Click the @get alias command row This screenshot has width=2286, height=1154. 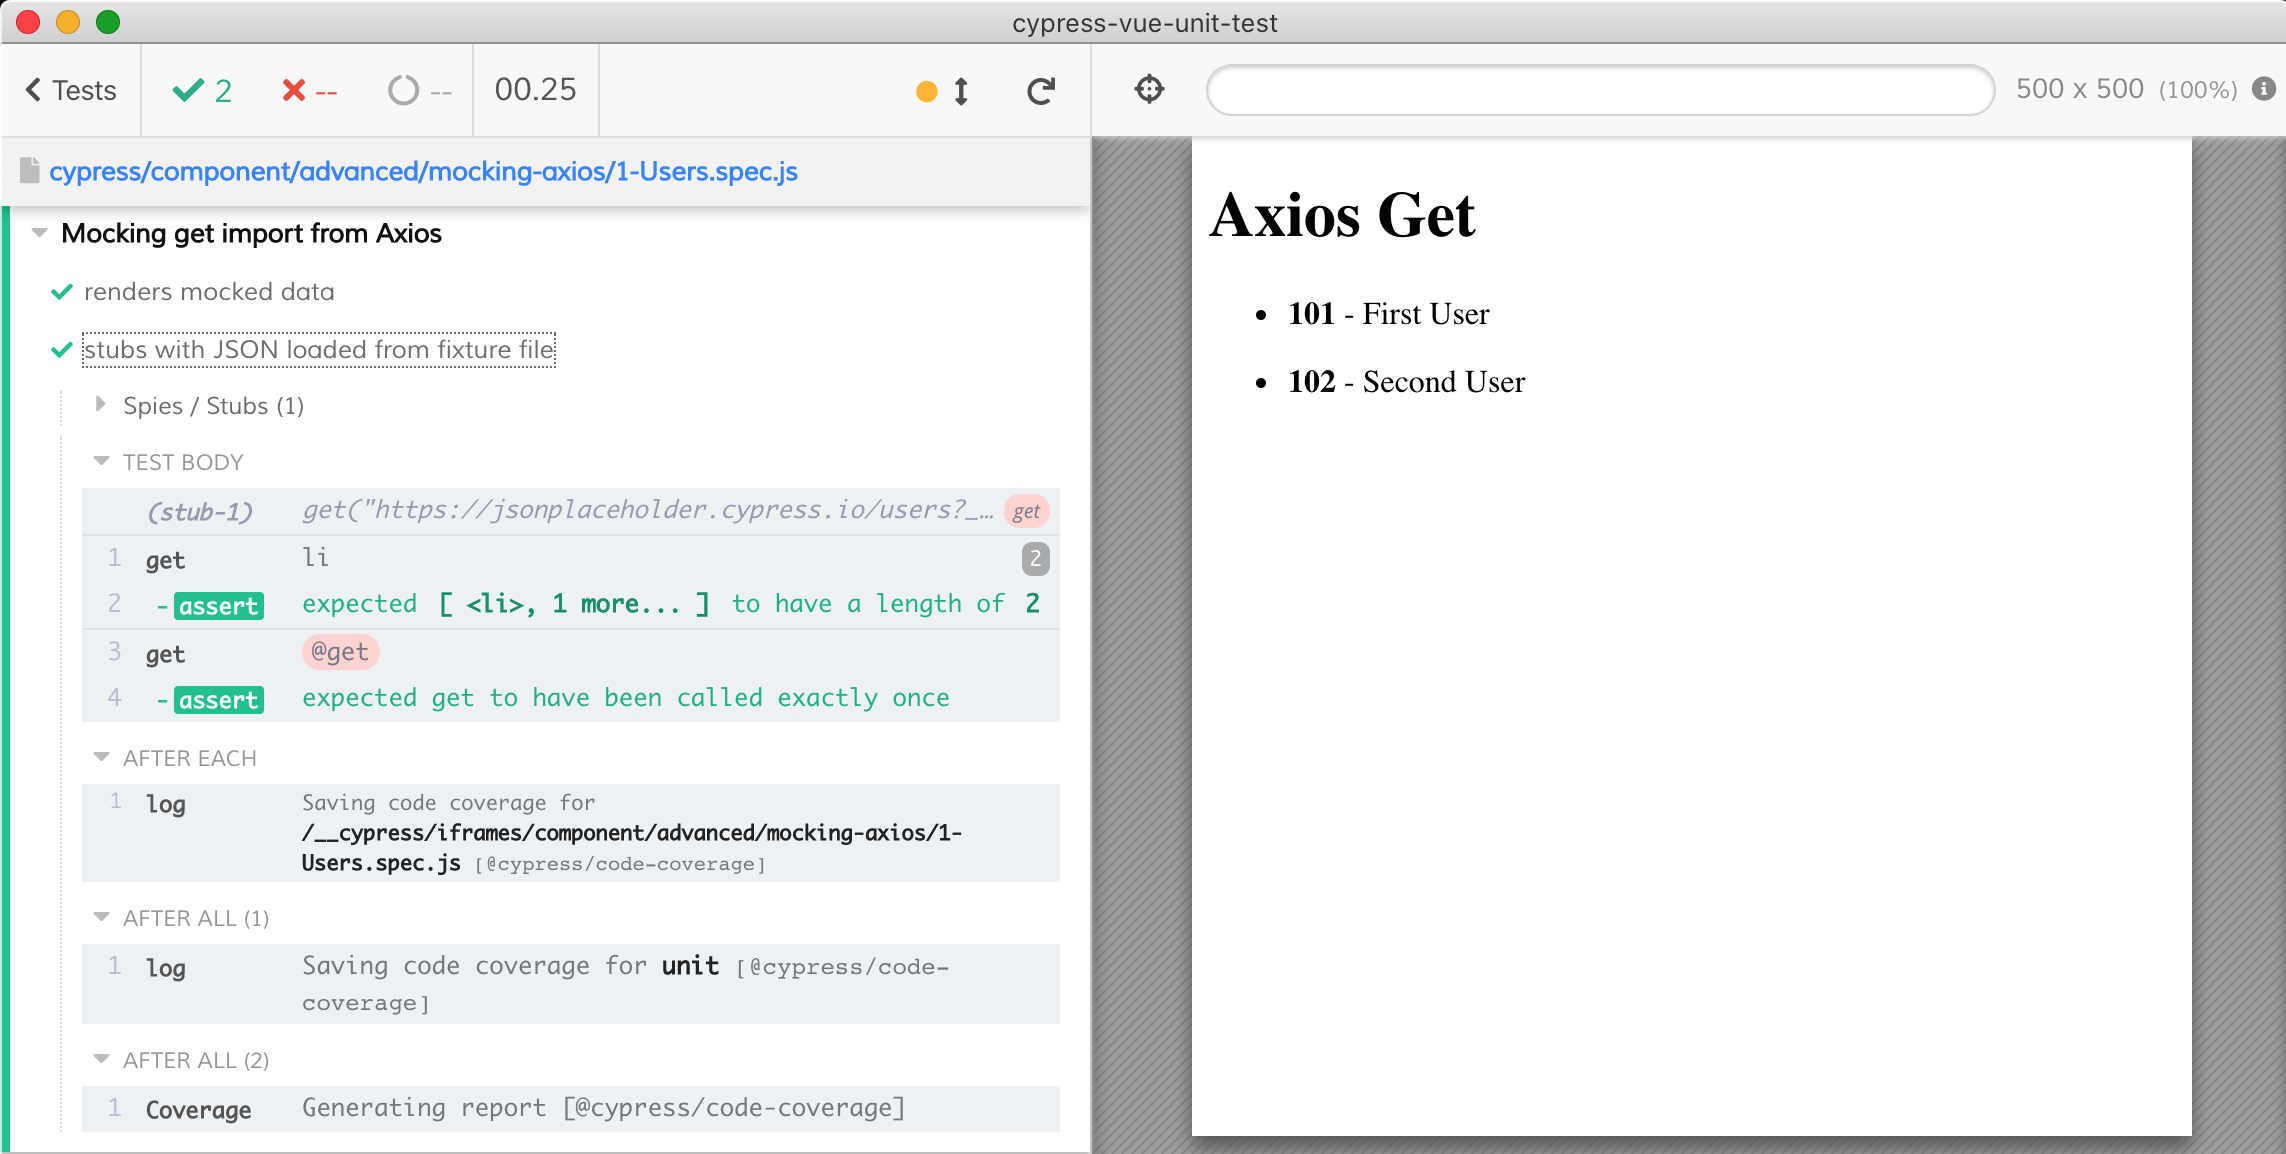[x=571, y=653]
